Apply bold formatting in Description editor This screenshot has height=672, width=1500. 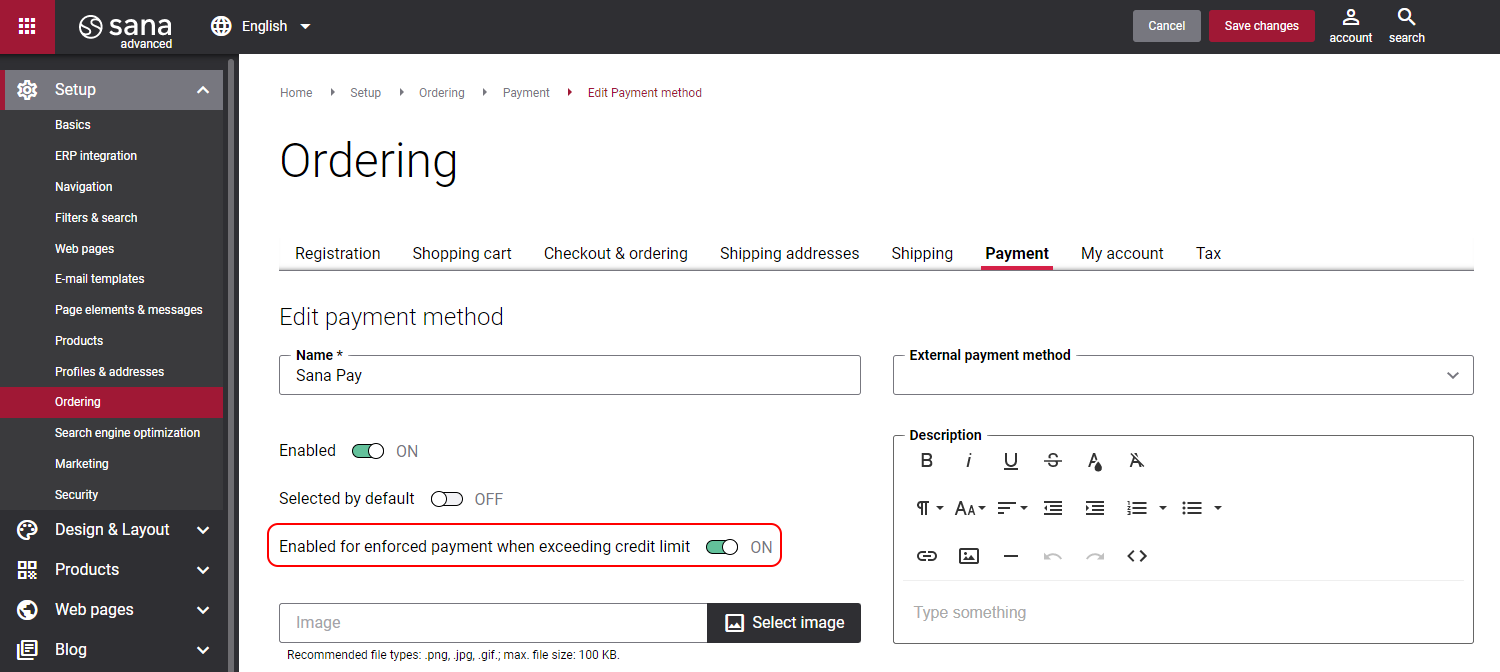[927, 460]
